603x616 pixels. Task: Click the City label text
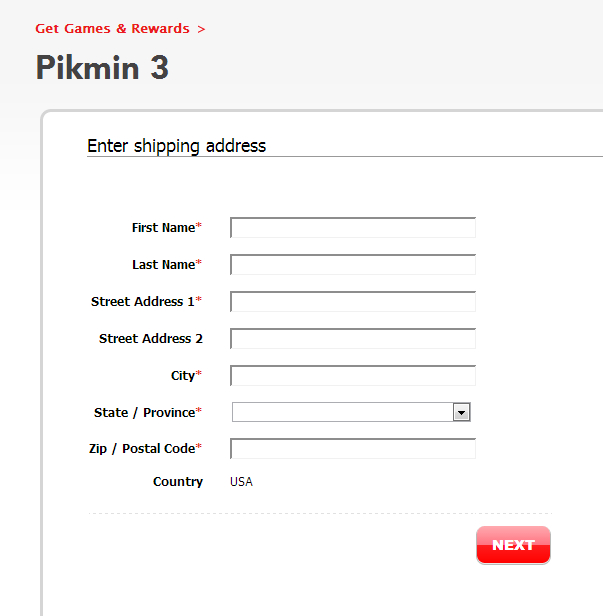183,376
